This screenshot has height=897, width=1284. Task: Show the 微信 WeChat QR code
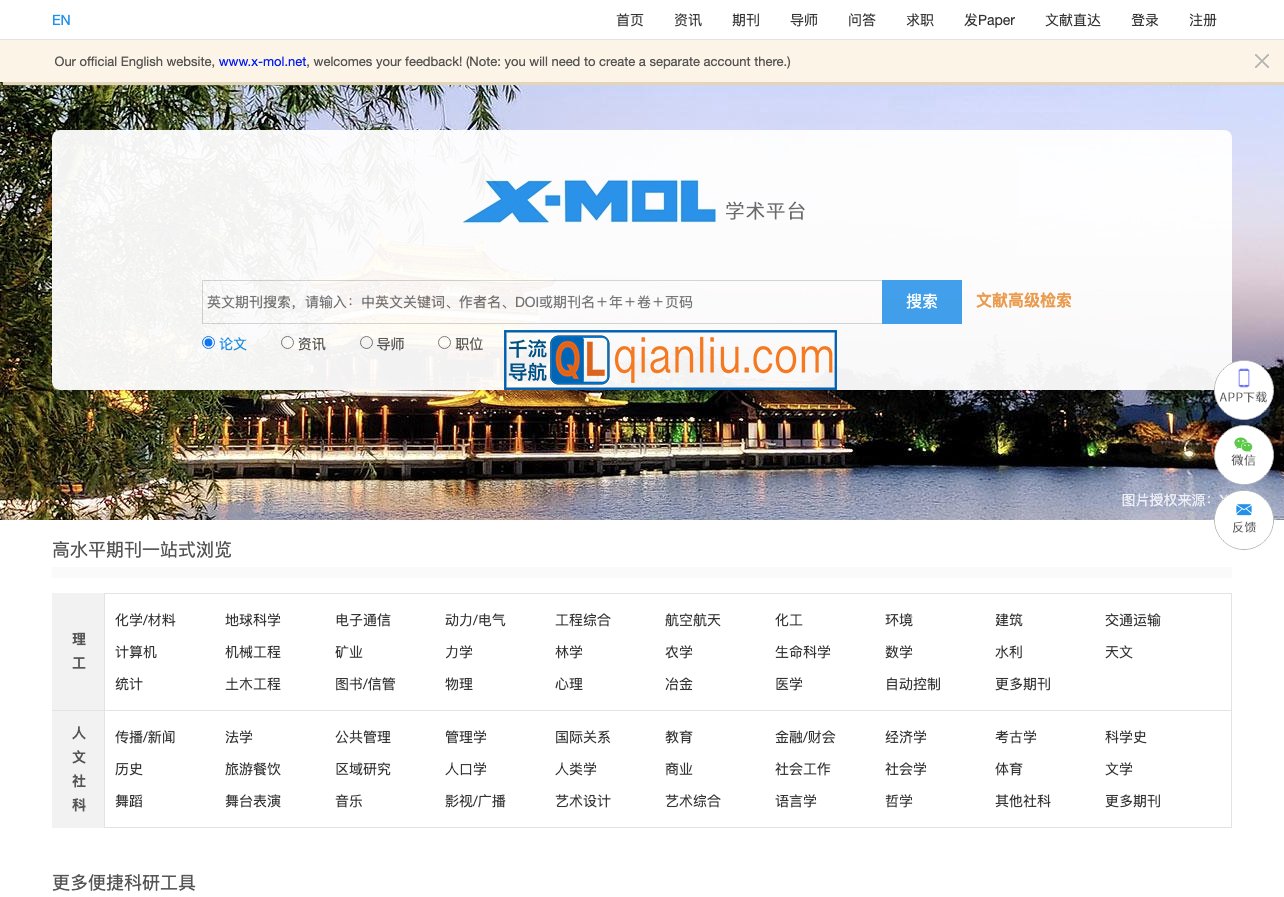[x=1243, y=455]
